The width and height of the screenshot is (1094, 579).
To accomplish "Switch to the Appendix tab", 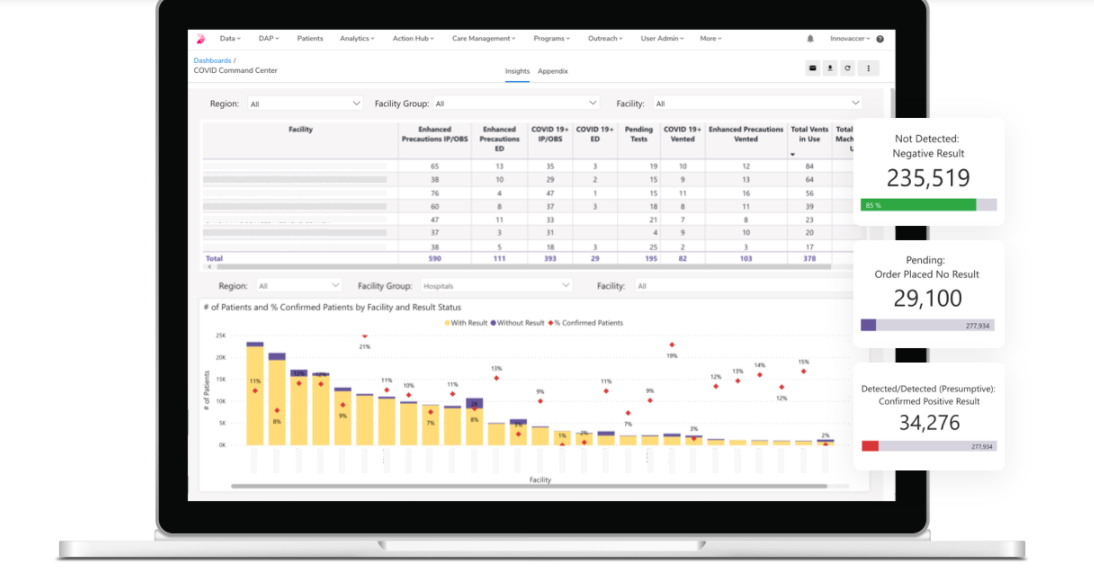I will [x=552, y=71].
